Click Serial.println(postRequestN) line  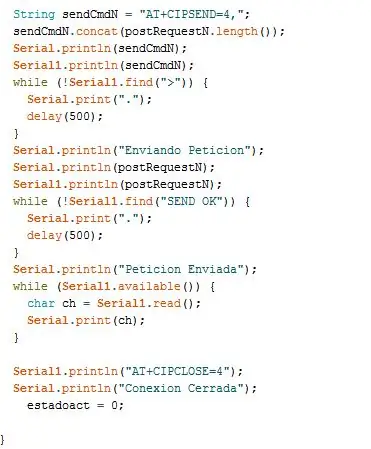click(114, 167)
